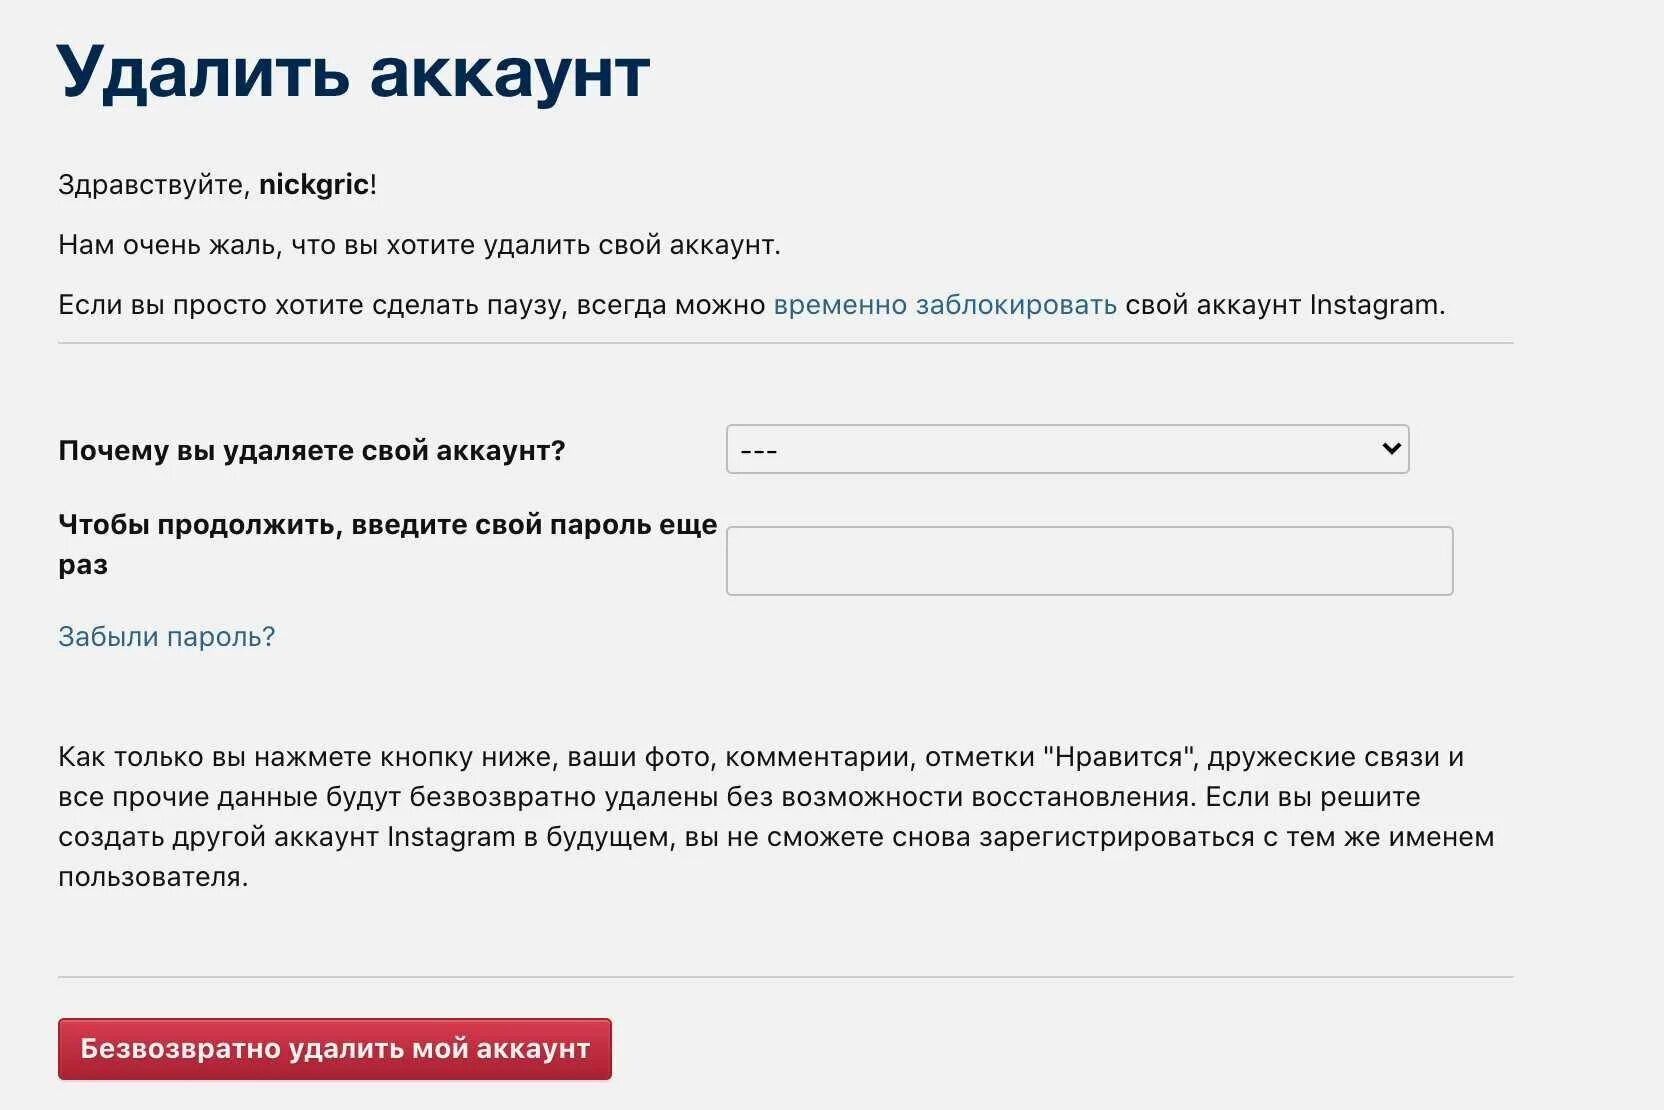Click the 'Здравствуйте' greeting text
This screenshot has width=1664, height=1110.
click(x=150, y=184)
